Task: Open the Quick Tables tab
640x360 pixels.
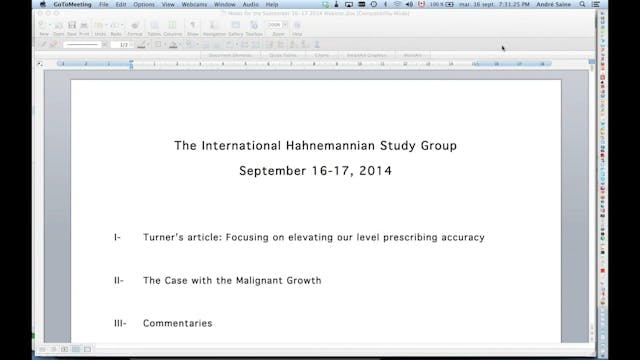Action: [x=282, y=55]
